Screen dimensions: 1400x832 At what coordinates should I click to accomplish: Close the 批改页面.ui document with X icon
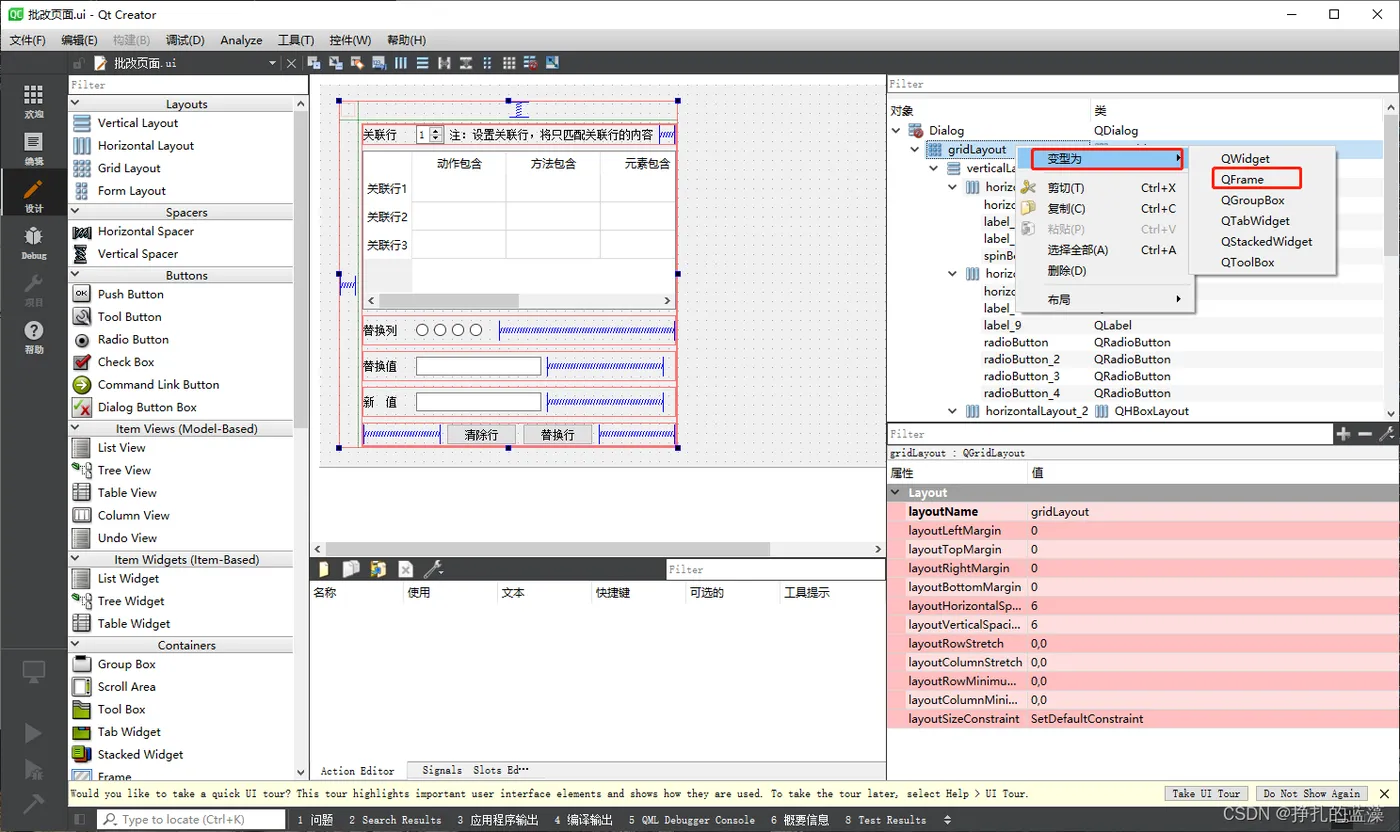click(291, 63)
